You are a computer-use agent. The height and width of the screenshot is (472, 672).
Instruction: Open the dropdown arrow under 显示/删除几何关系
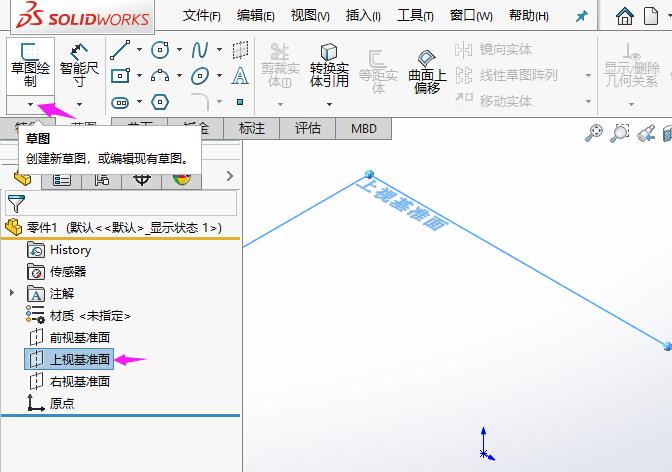631,104
